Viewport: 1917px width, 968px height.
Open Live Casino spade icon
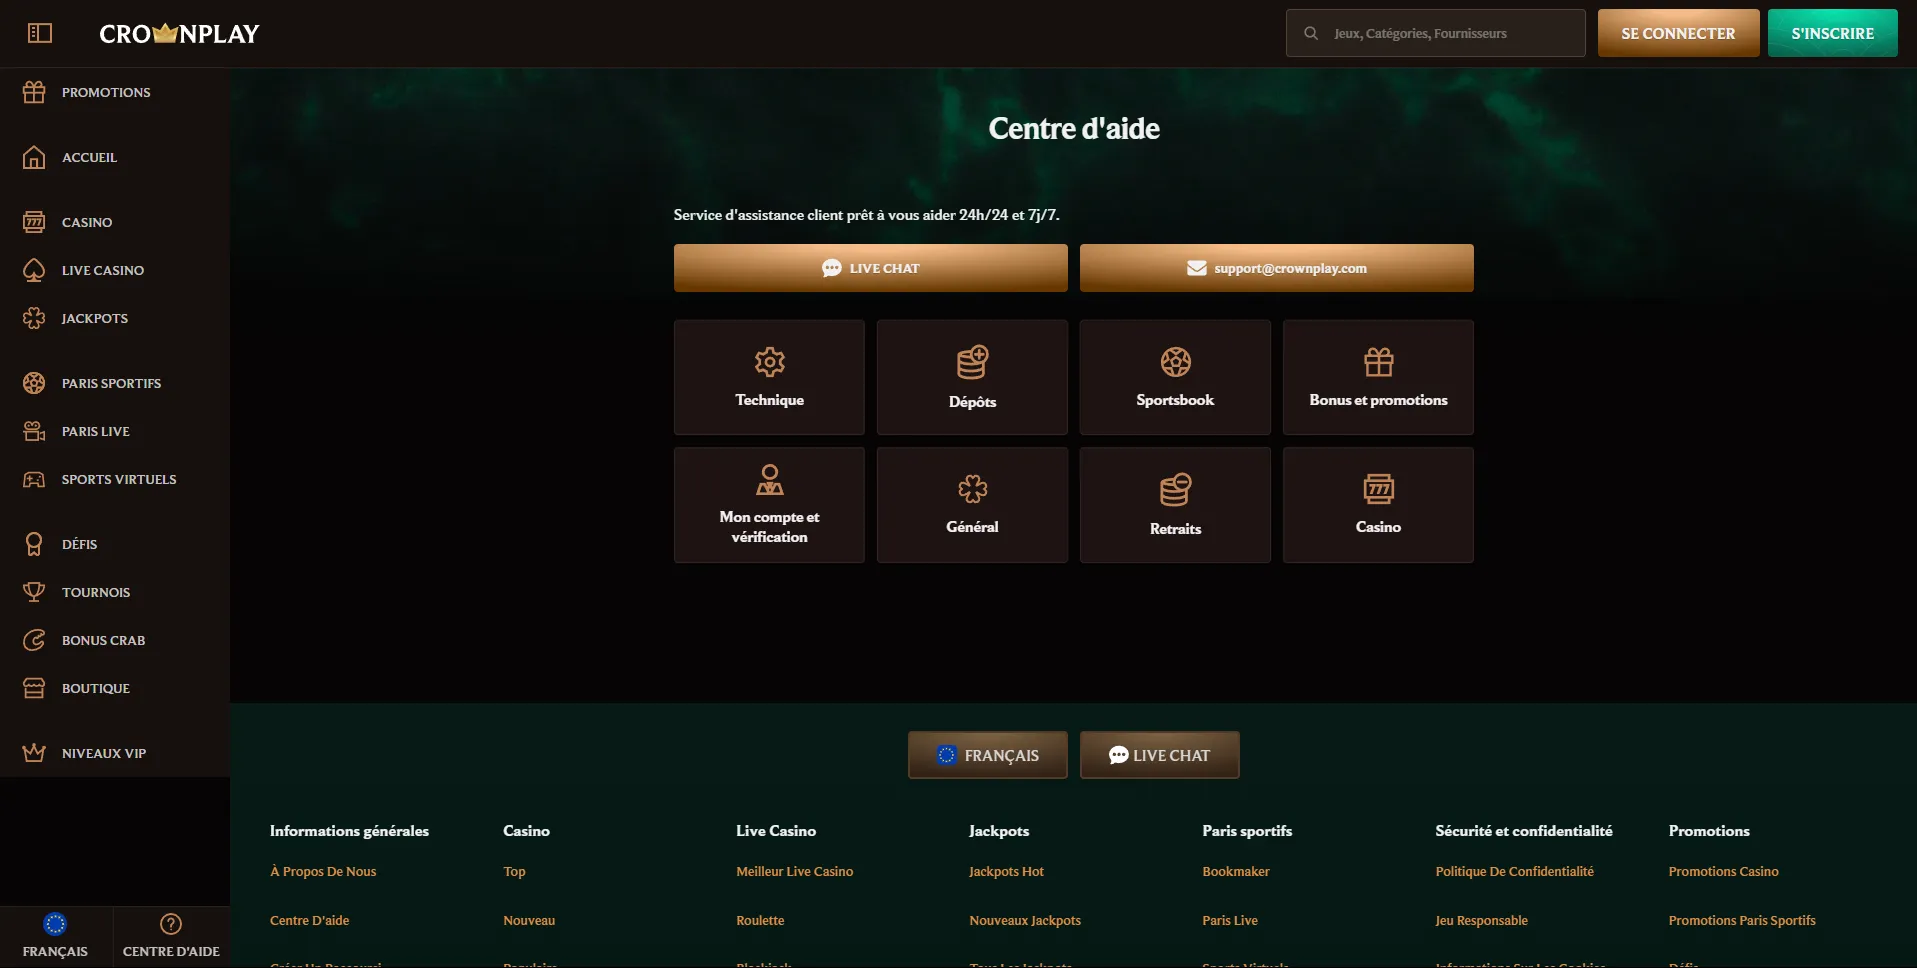tap(34, 270)
